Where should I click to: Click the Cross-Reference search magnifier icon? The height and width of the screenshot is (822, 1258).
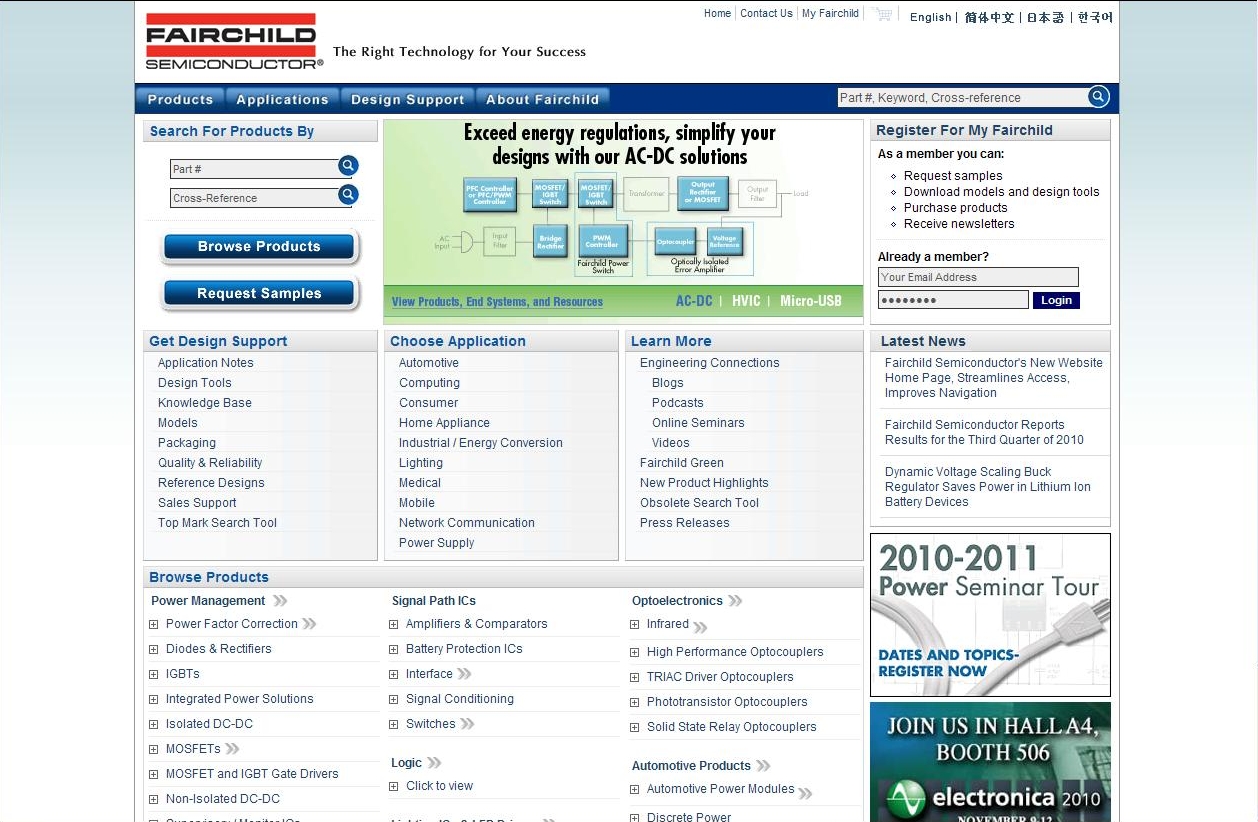click(x=347, y=196)
